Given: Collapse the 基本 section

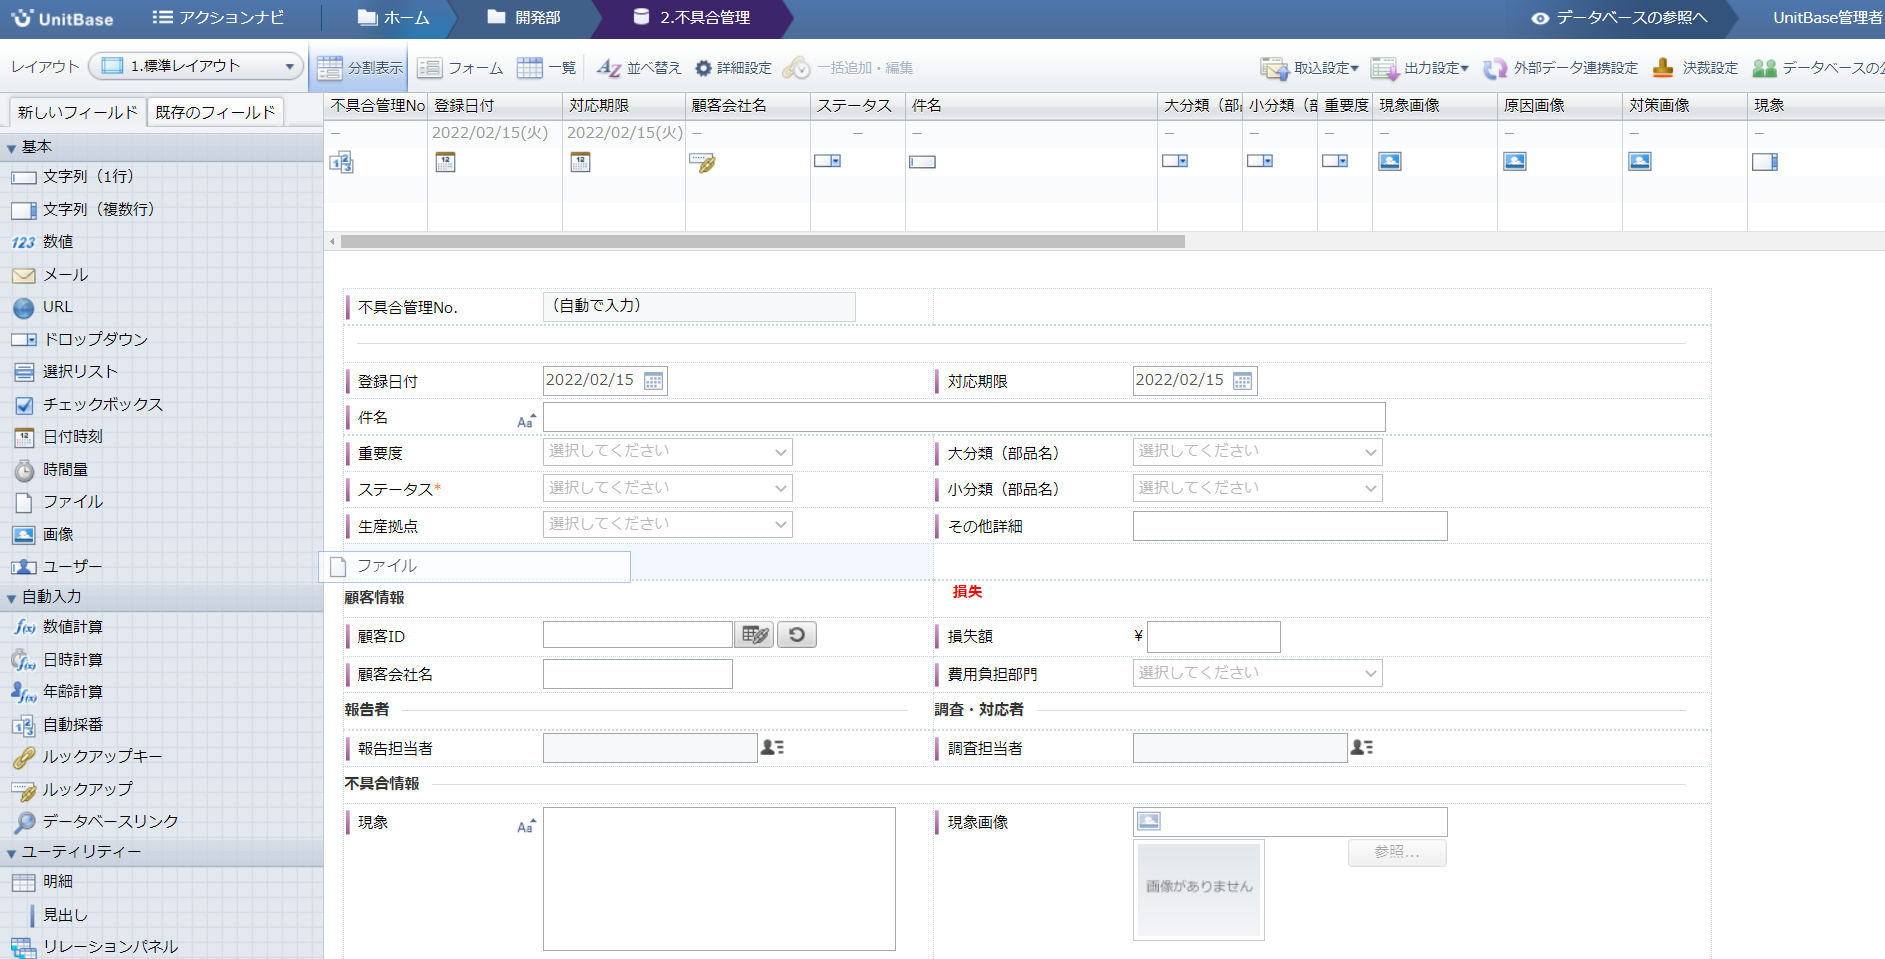Looking at the screenshot, I should (11, 148).
